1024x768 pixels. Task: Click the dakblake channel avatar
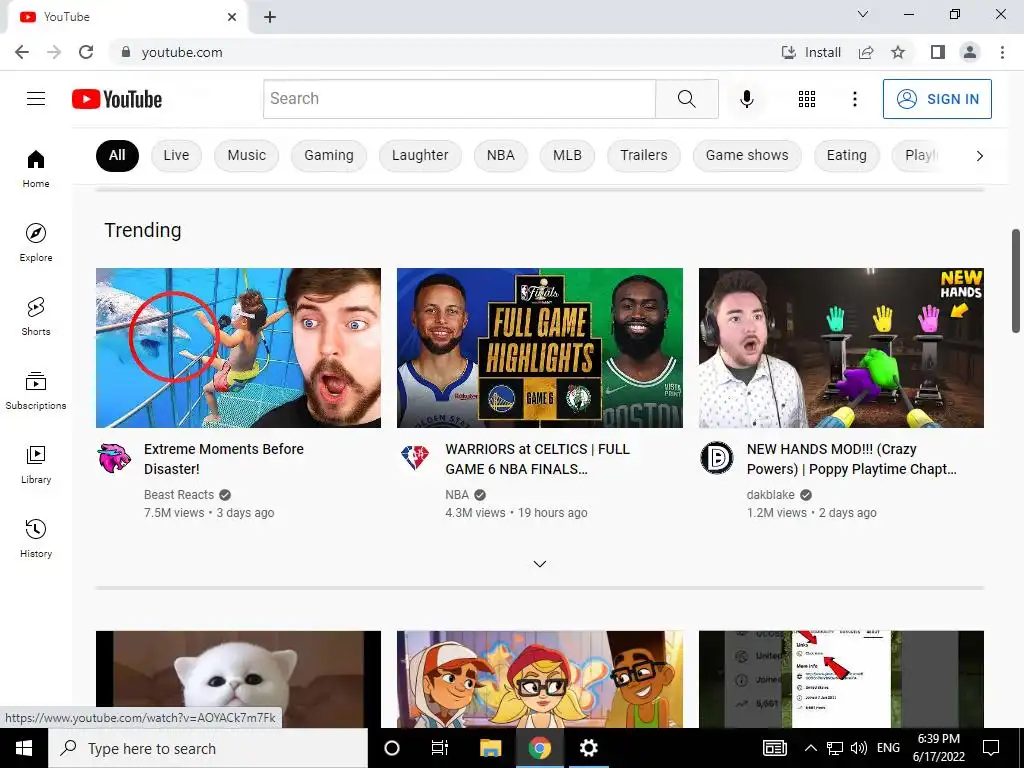click(716, 458)
